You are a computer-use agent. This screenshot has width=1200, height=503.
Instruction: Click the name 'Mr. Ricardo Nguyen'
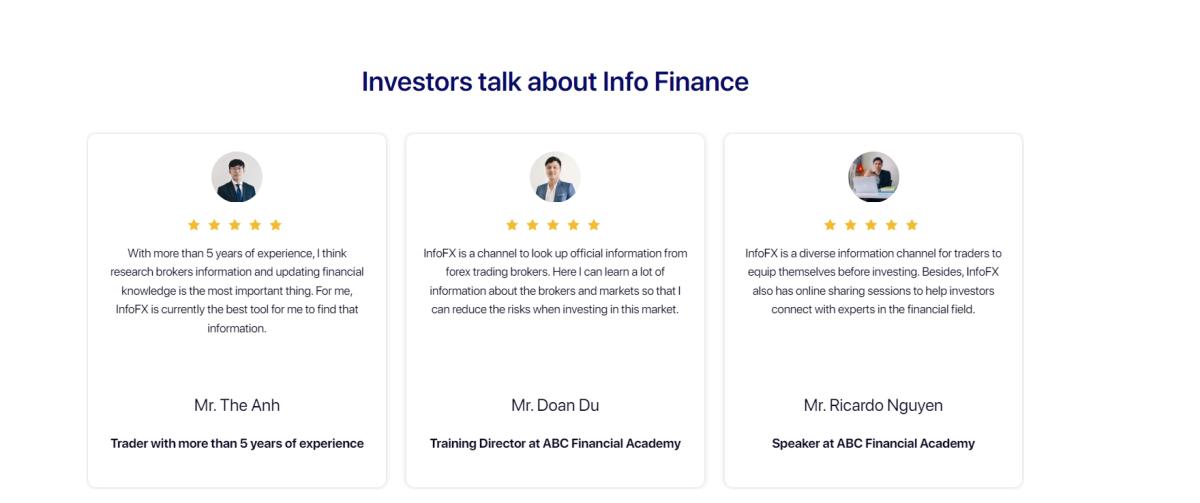pyautogui.click(x=873, y=405)
